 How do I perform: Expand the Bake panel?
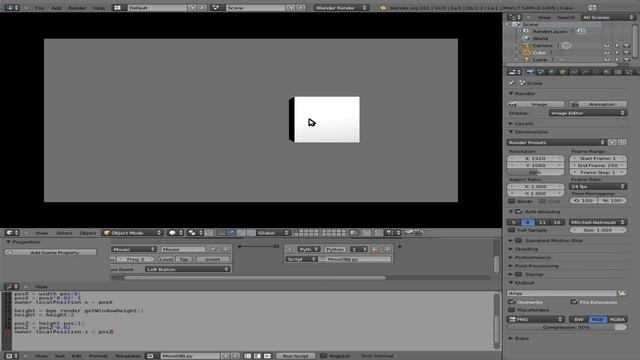click(521, 338)
